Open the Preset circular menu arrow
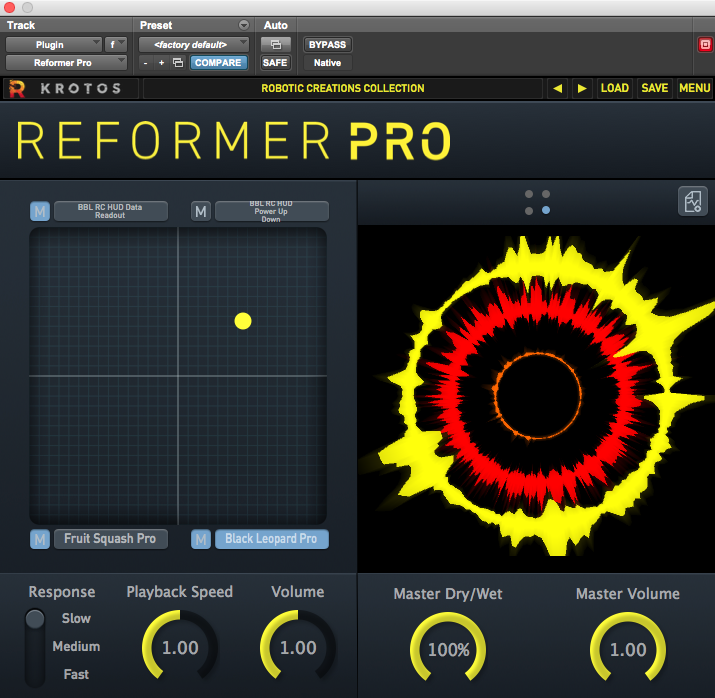 pos(244,25)
